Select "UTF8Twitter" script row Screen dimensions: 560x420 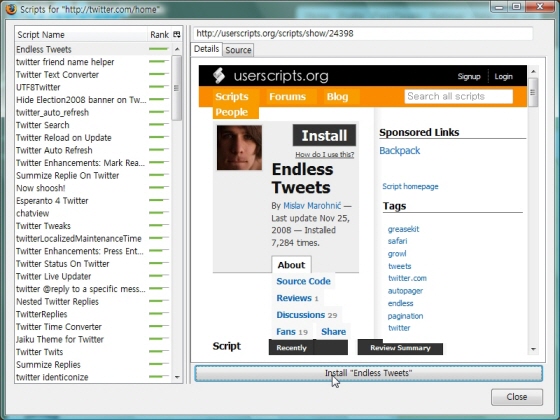point(93,87)
